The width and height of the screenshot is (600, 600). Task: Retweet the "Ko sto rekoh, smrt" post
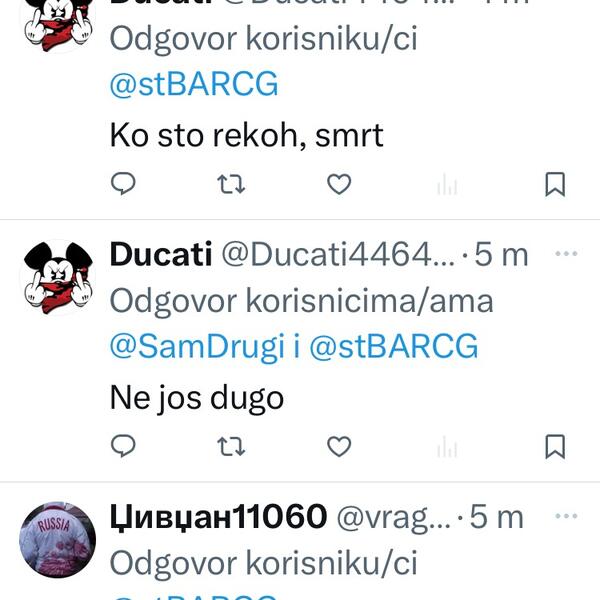[x=231, y=184]
